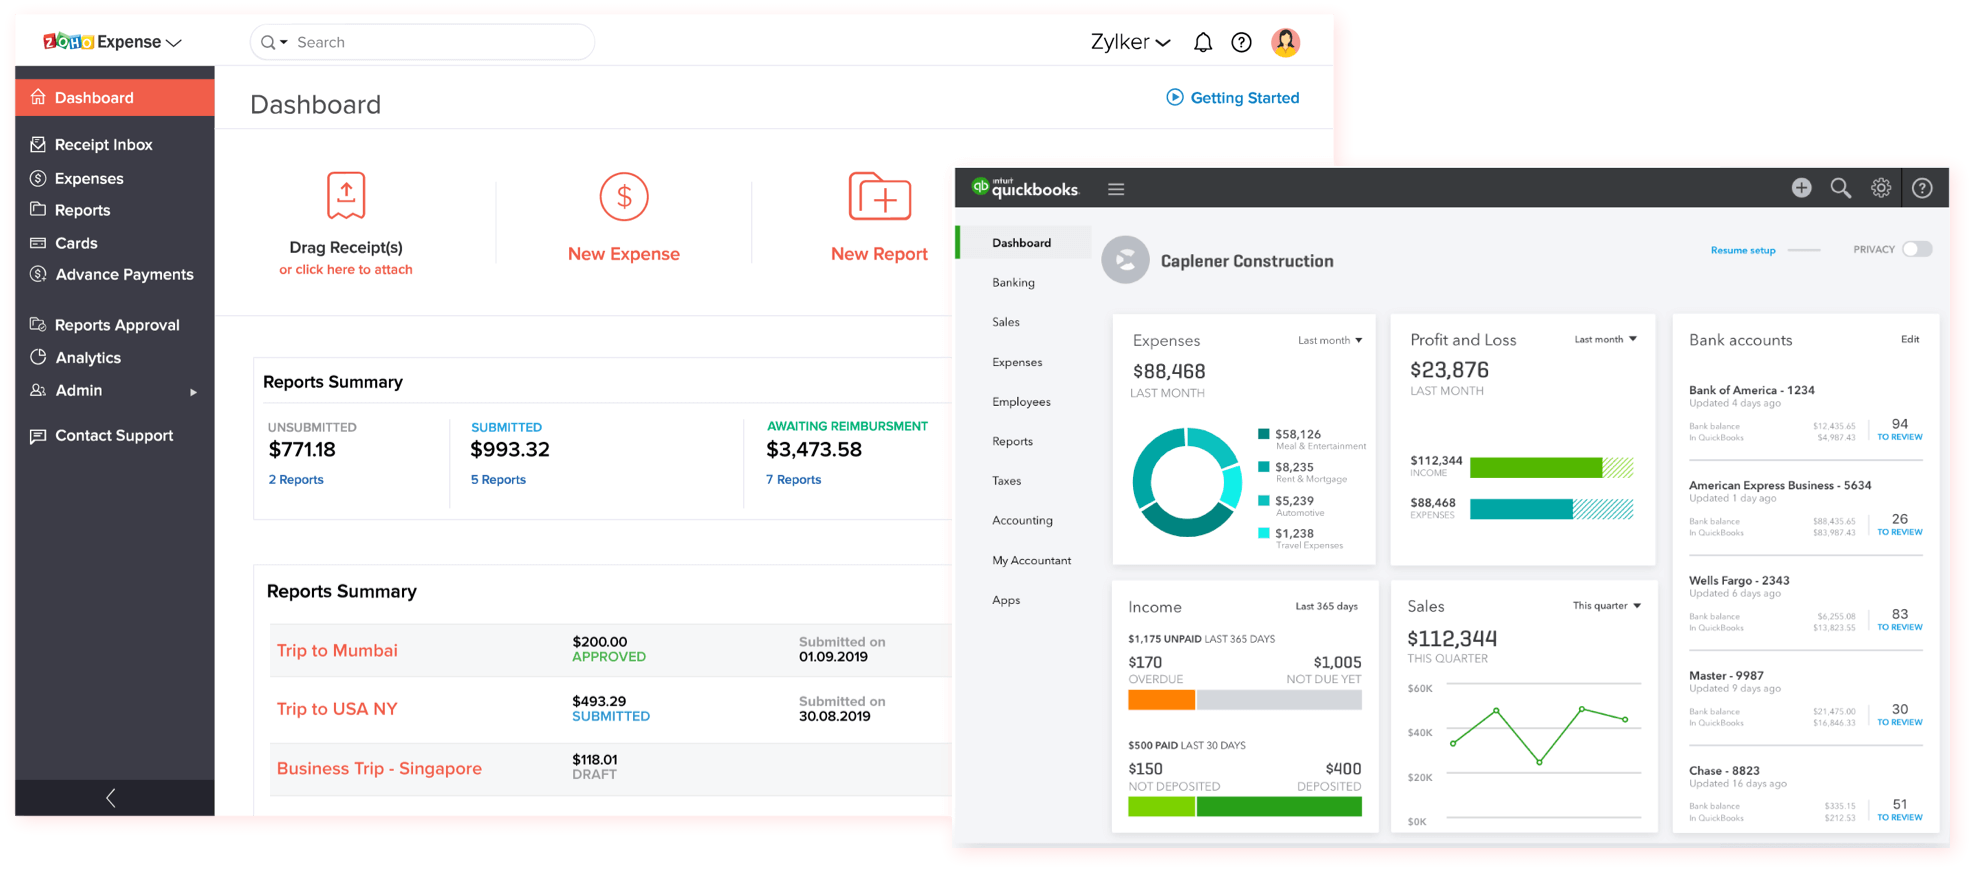This screenshot has height=870, width=1972.
Task: Click Edit in Bank accounts panel
Action: coord(1910,339)
